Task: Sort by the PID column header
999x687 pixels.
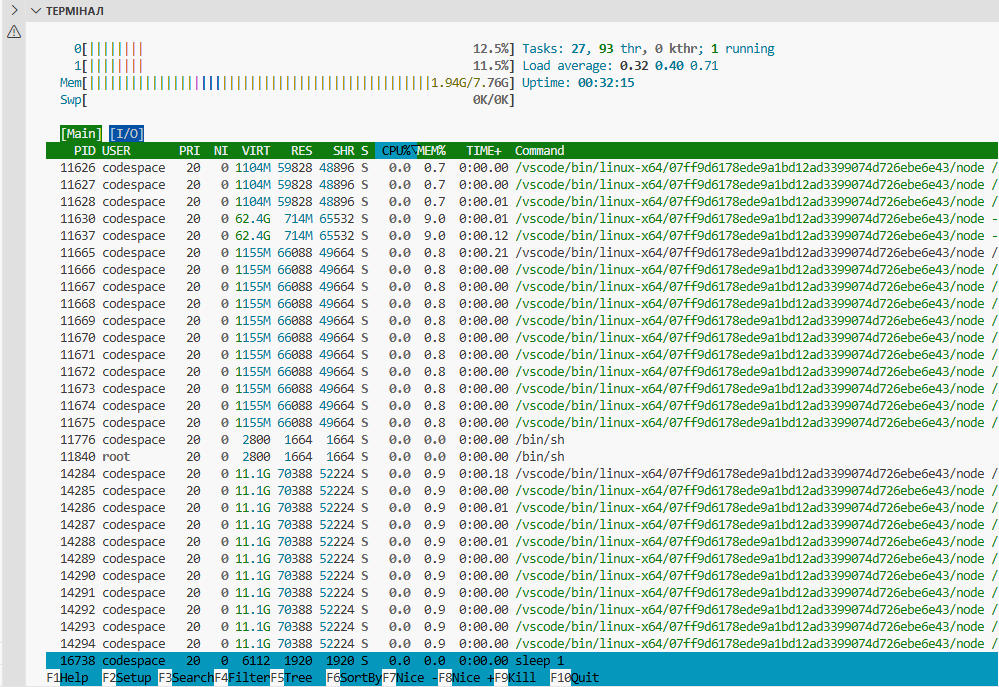Action: click(83, 150)
